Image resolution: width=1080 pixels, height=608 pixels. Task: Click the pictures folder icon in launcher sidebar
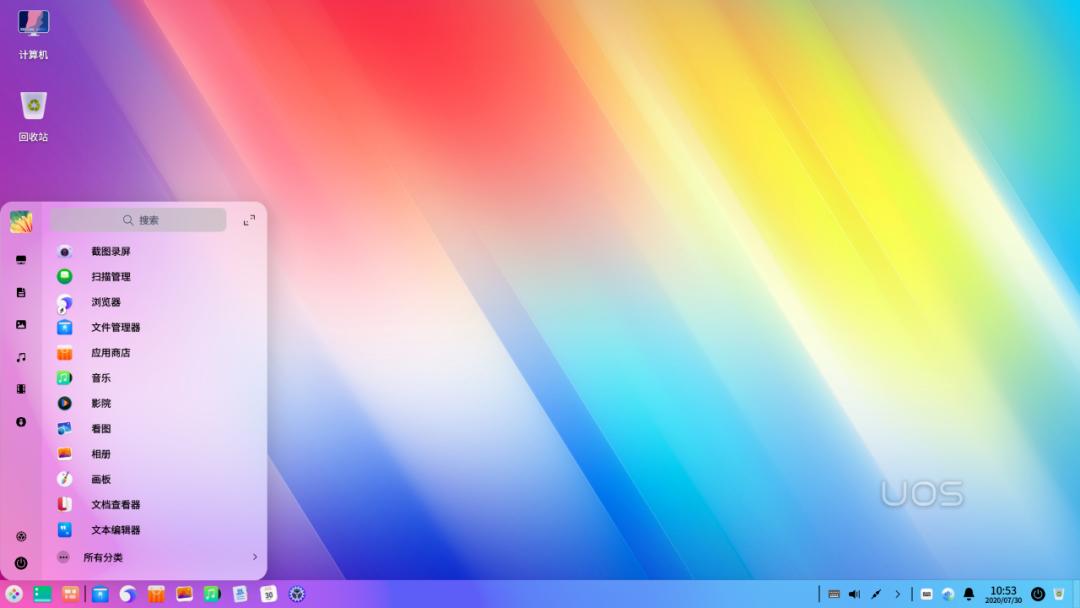21,325
